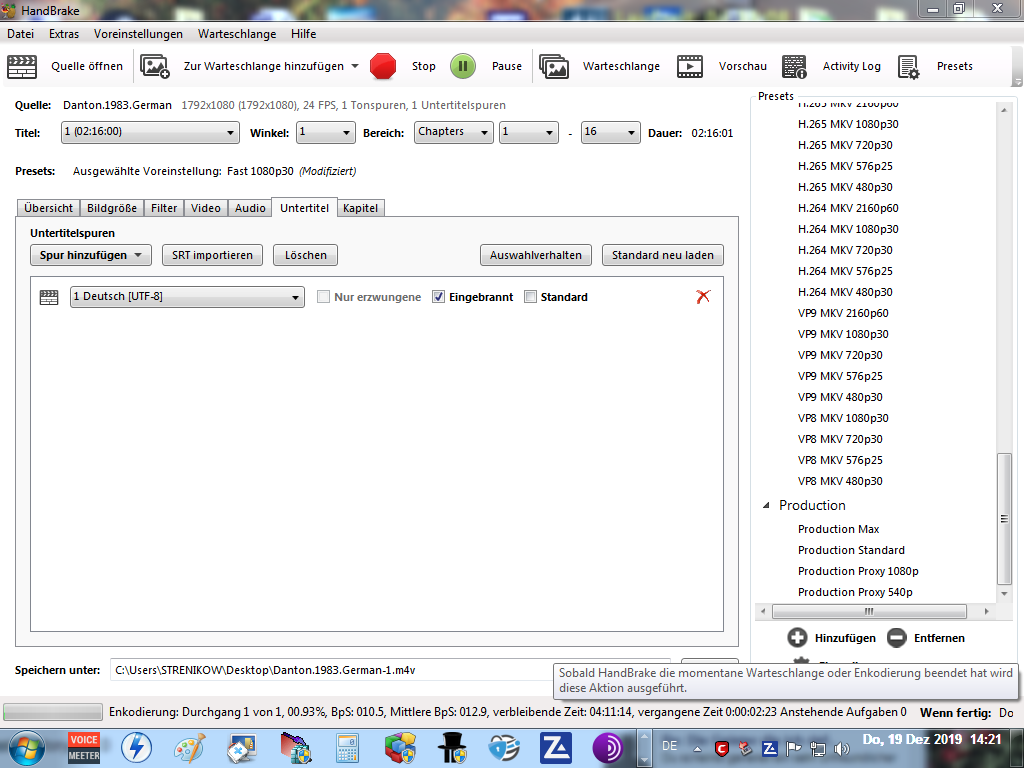Click the red shield tray icon
Image resolution: width=1024 pixels, height=768 pixels.
coord(721,748)
